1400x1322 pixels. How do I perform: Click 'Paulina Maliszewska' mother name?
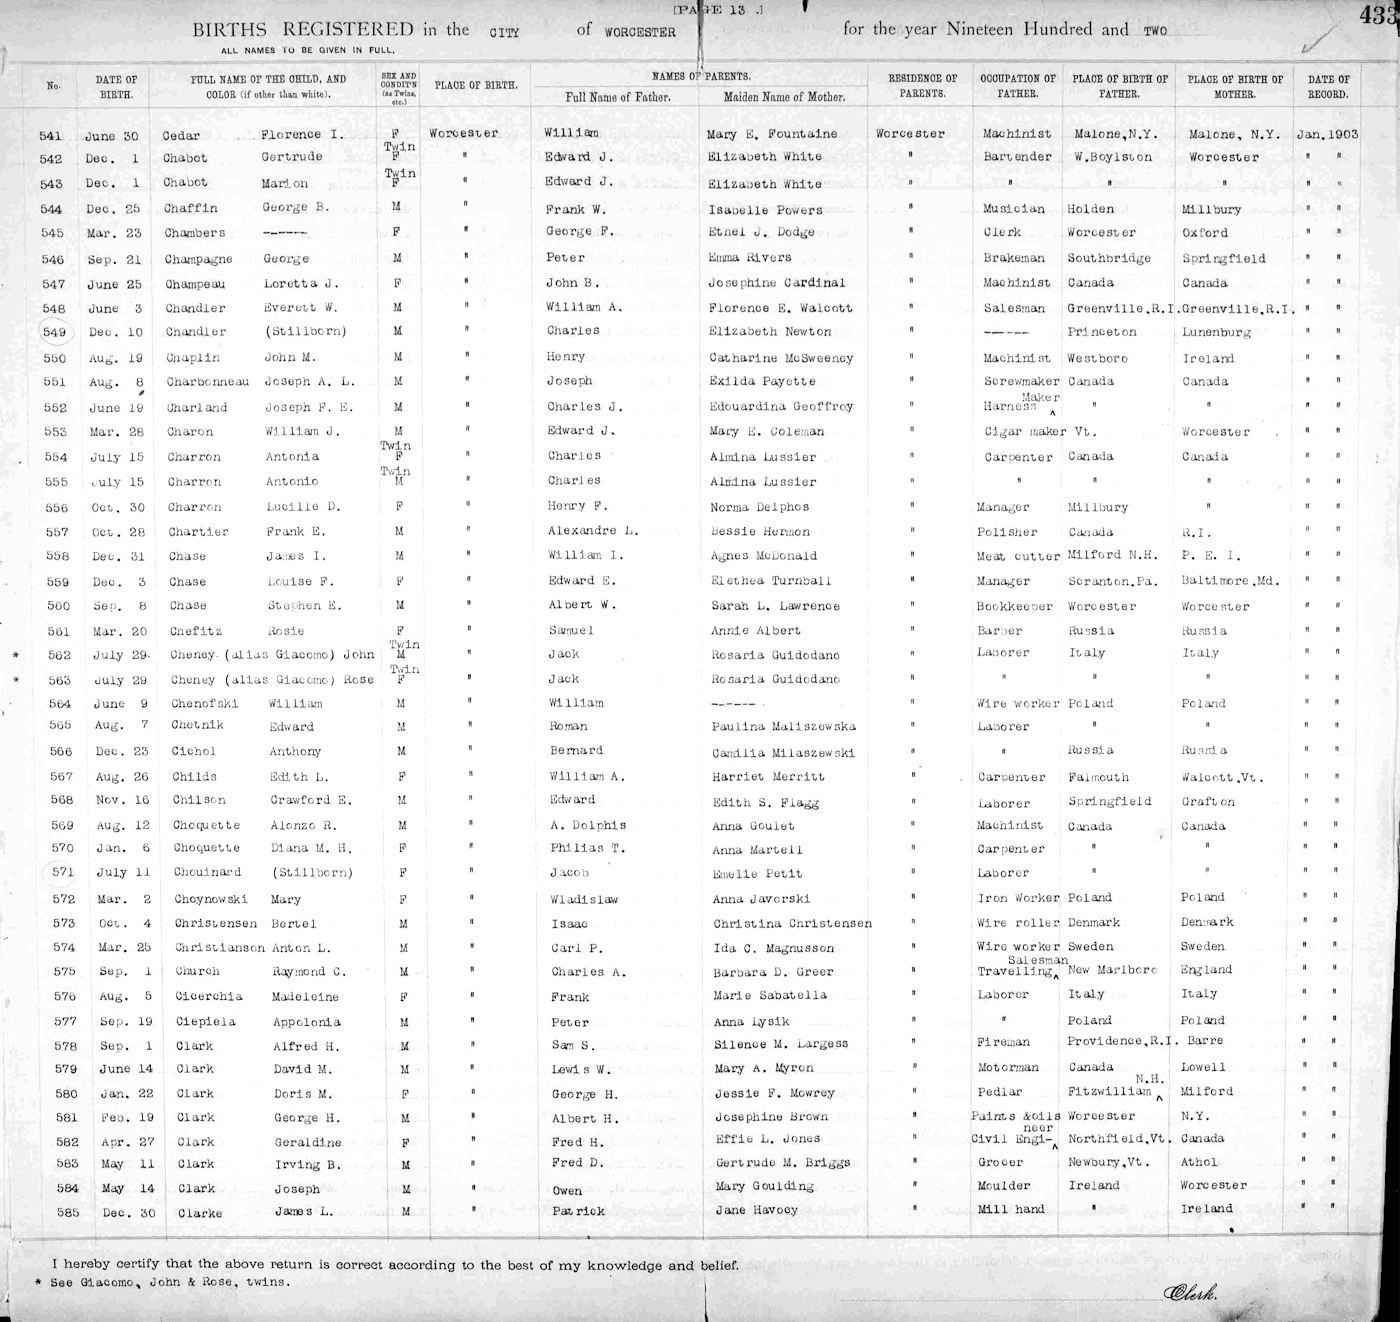tap(784, 727)
